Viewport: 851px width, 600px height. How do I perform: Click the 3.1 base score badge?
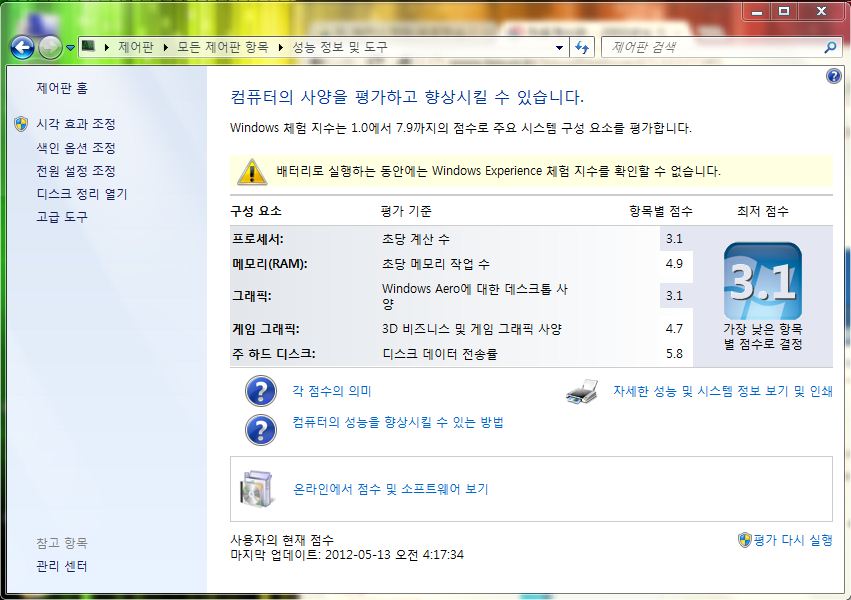(763, 282)
